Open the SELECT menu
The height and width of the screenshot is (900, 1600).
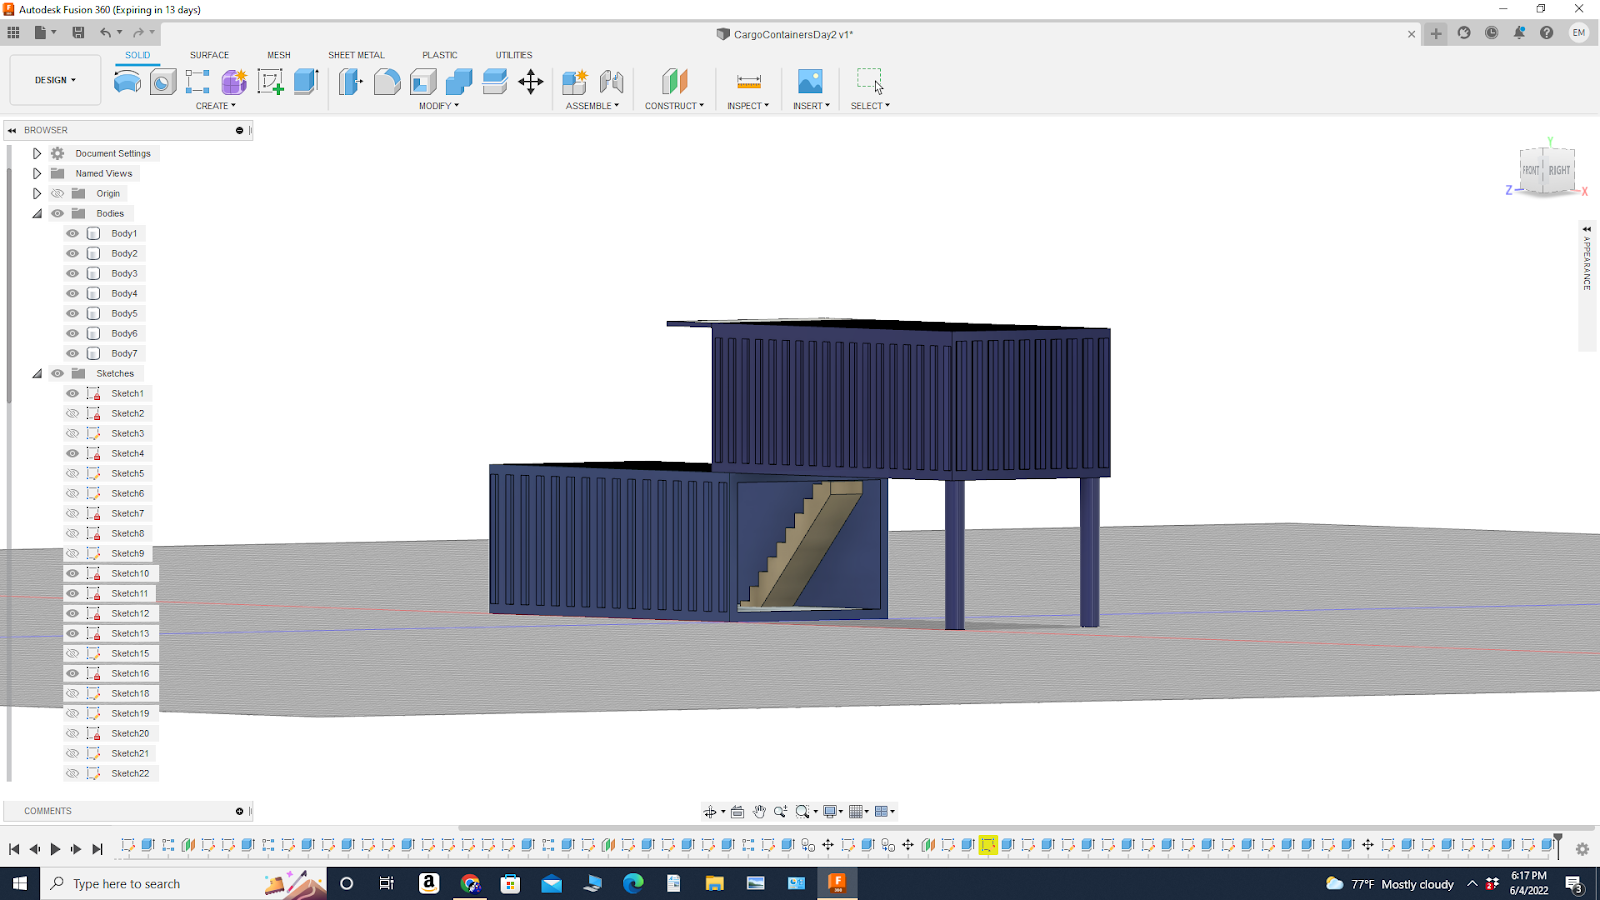[x=870, y=106]
